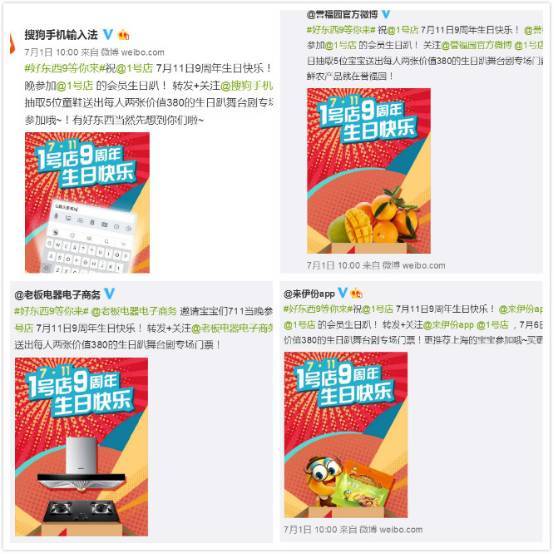The image size is (554, 554).
Task: Open the @誉福园官方微博 account name
Action: point(342,14)
